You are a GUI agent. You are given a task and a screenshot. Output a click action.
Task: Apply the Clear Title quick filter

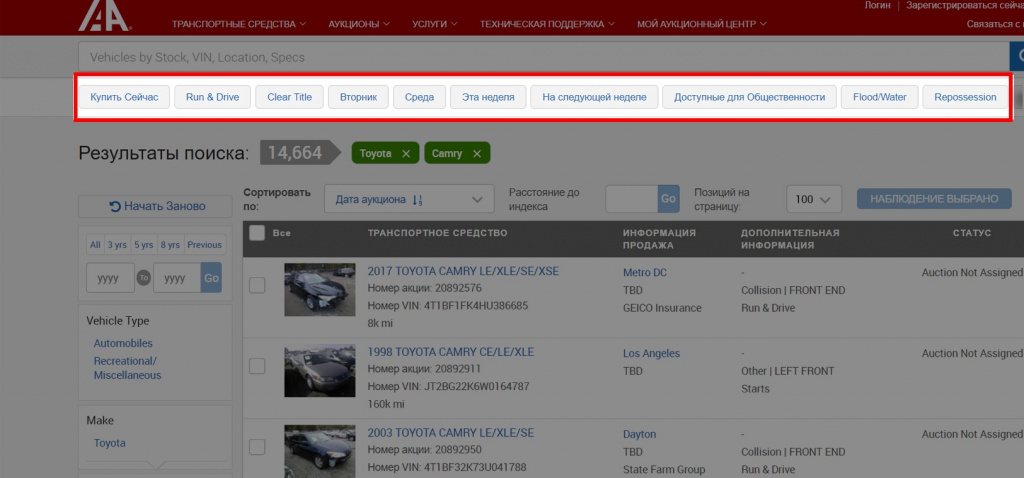289,97
